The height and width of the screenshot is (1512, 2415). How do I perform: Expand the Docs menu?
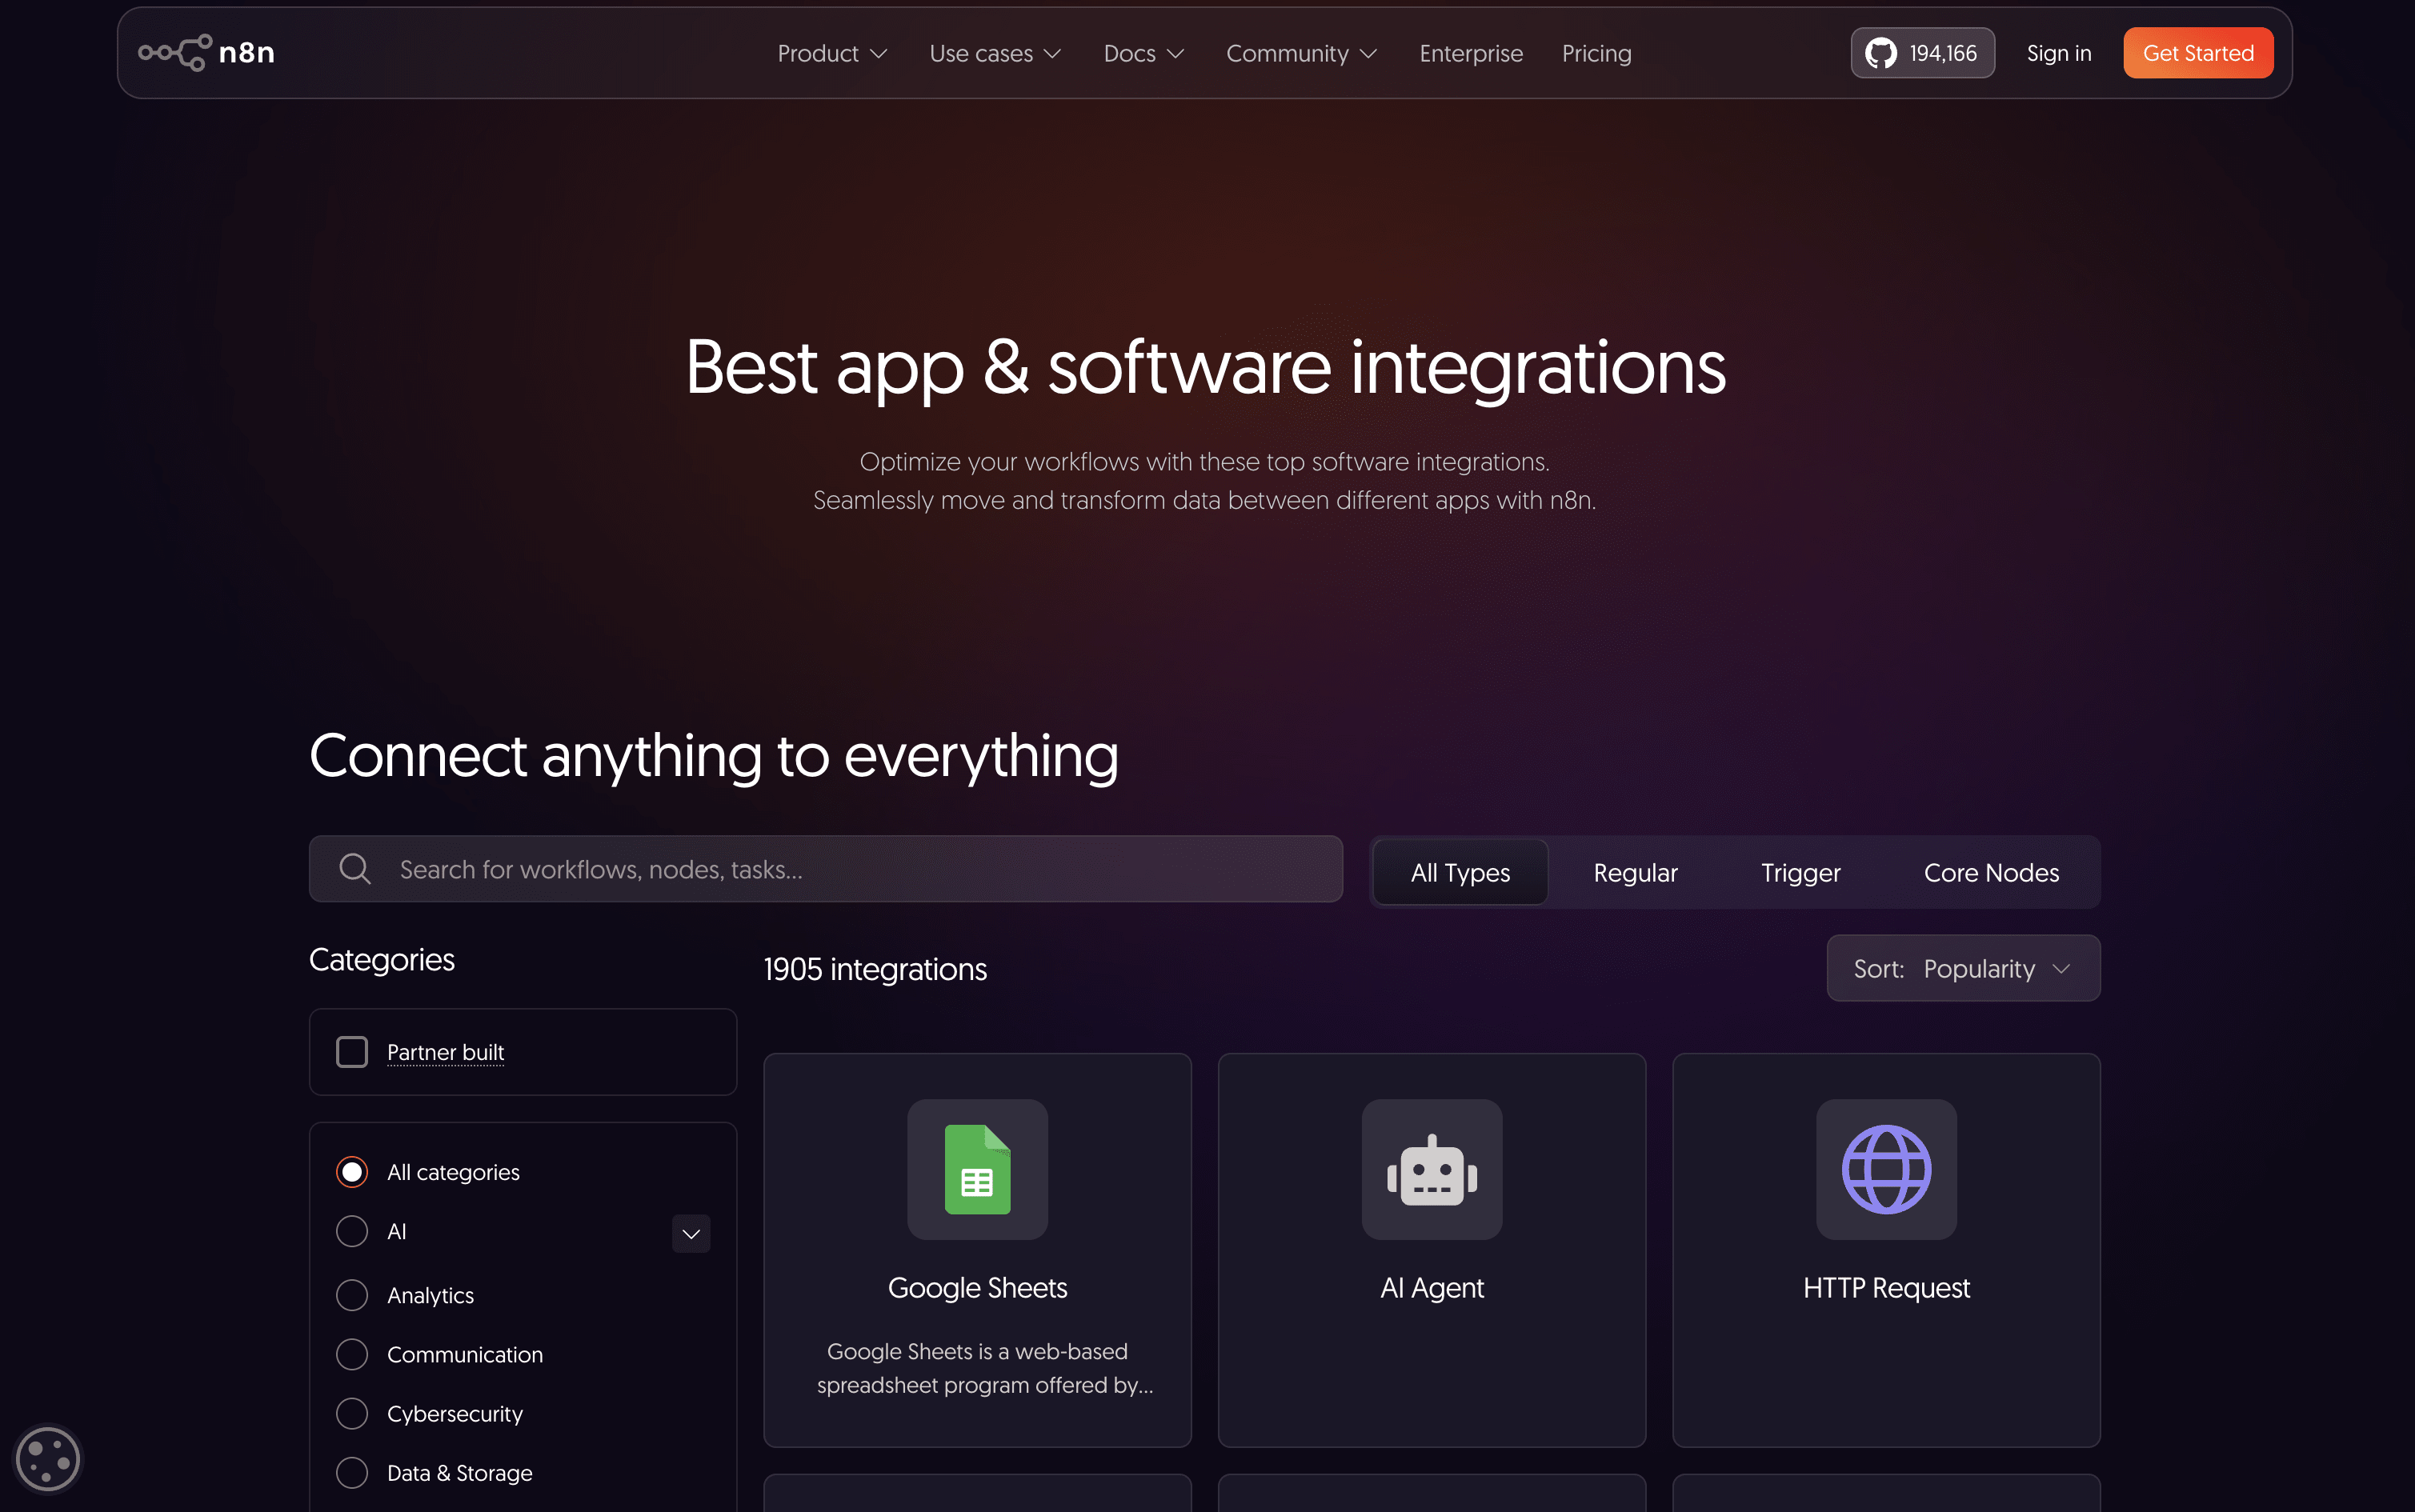(x=1144, y=53)
